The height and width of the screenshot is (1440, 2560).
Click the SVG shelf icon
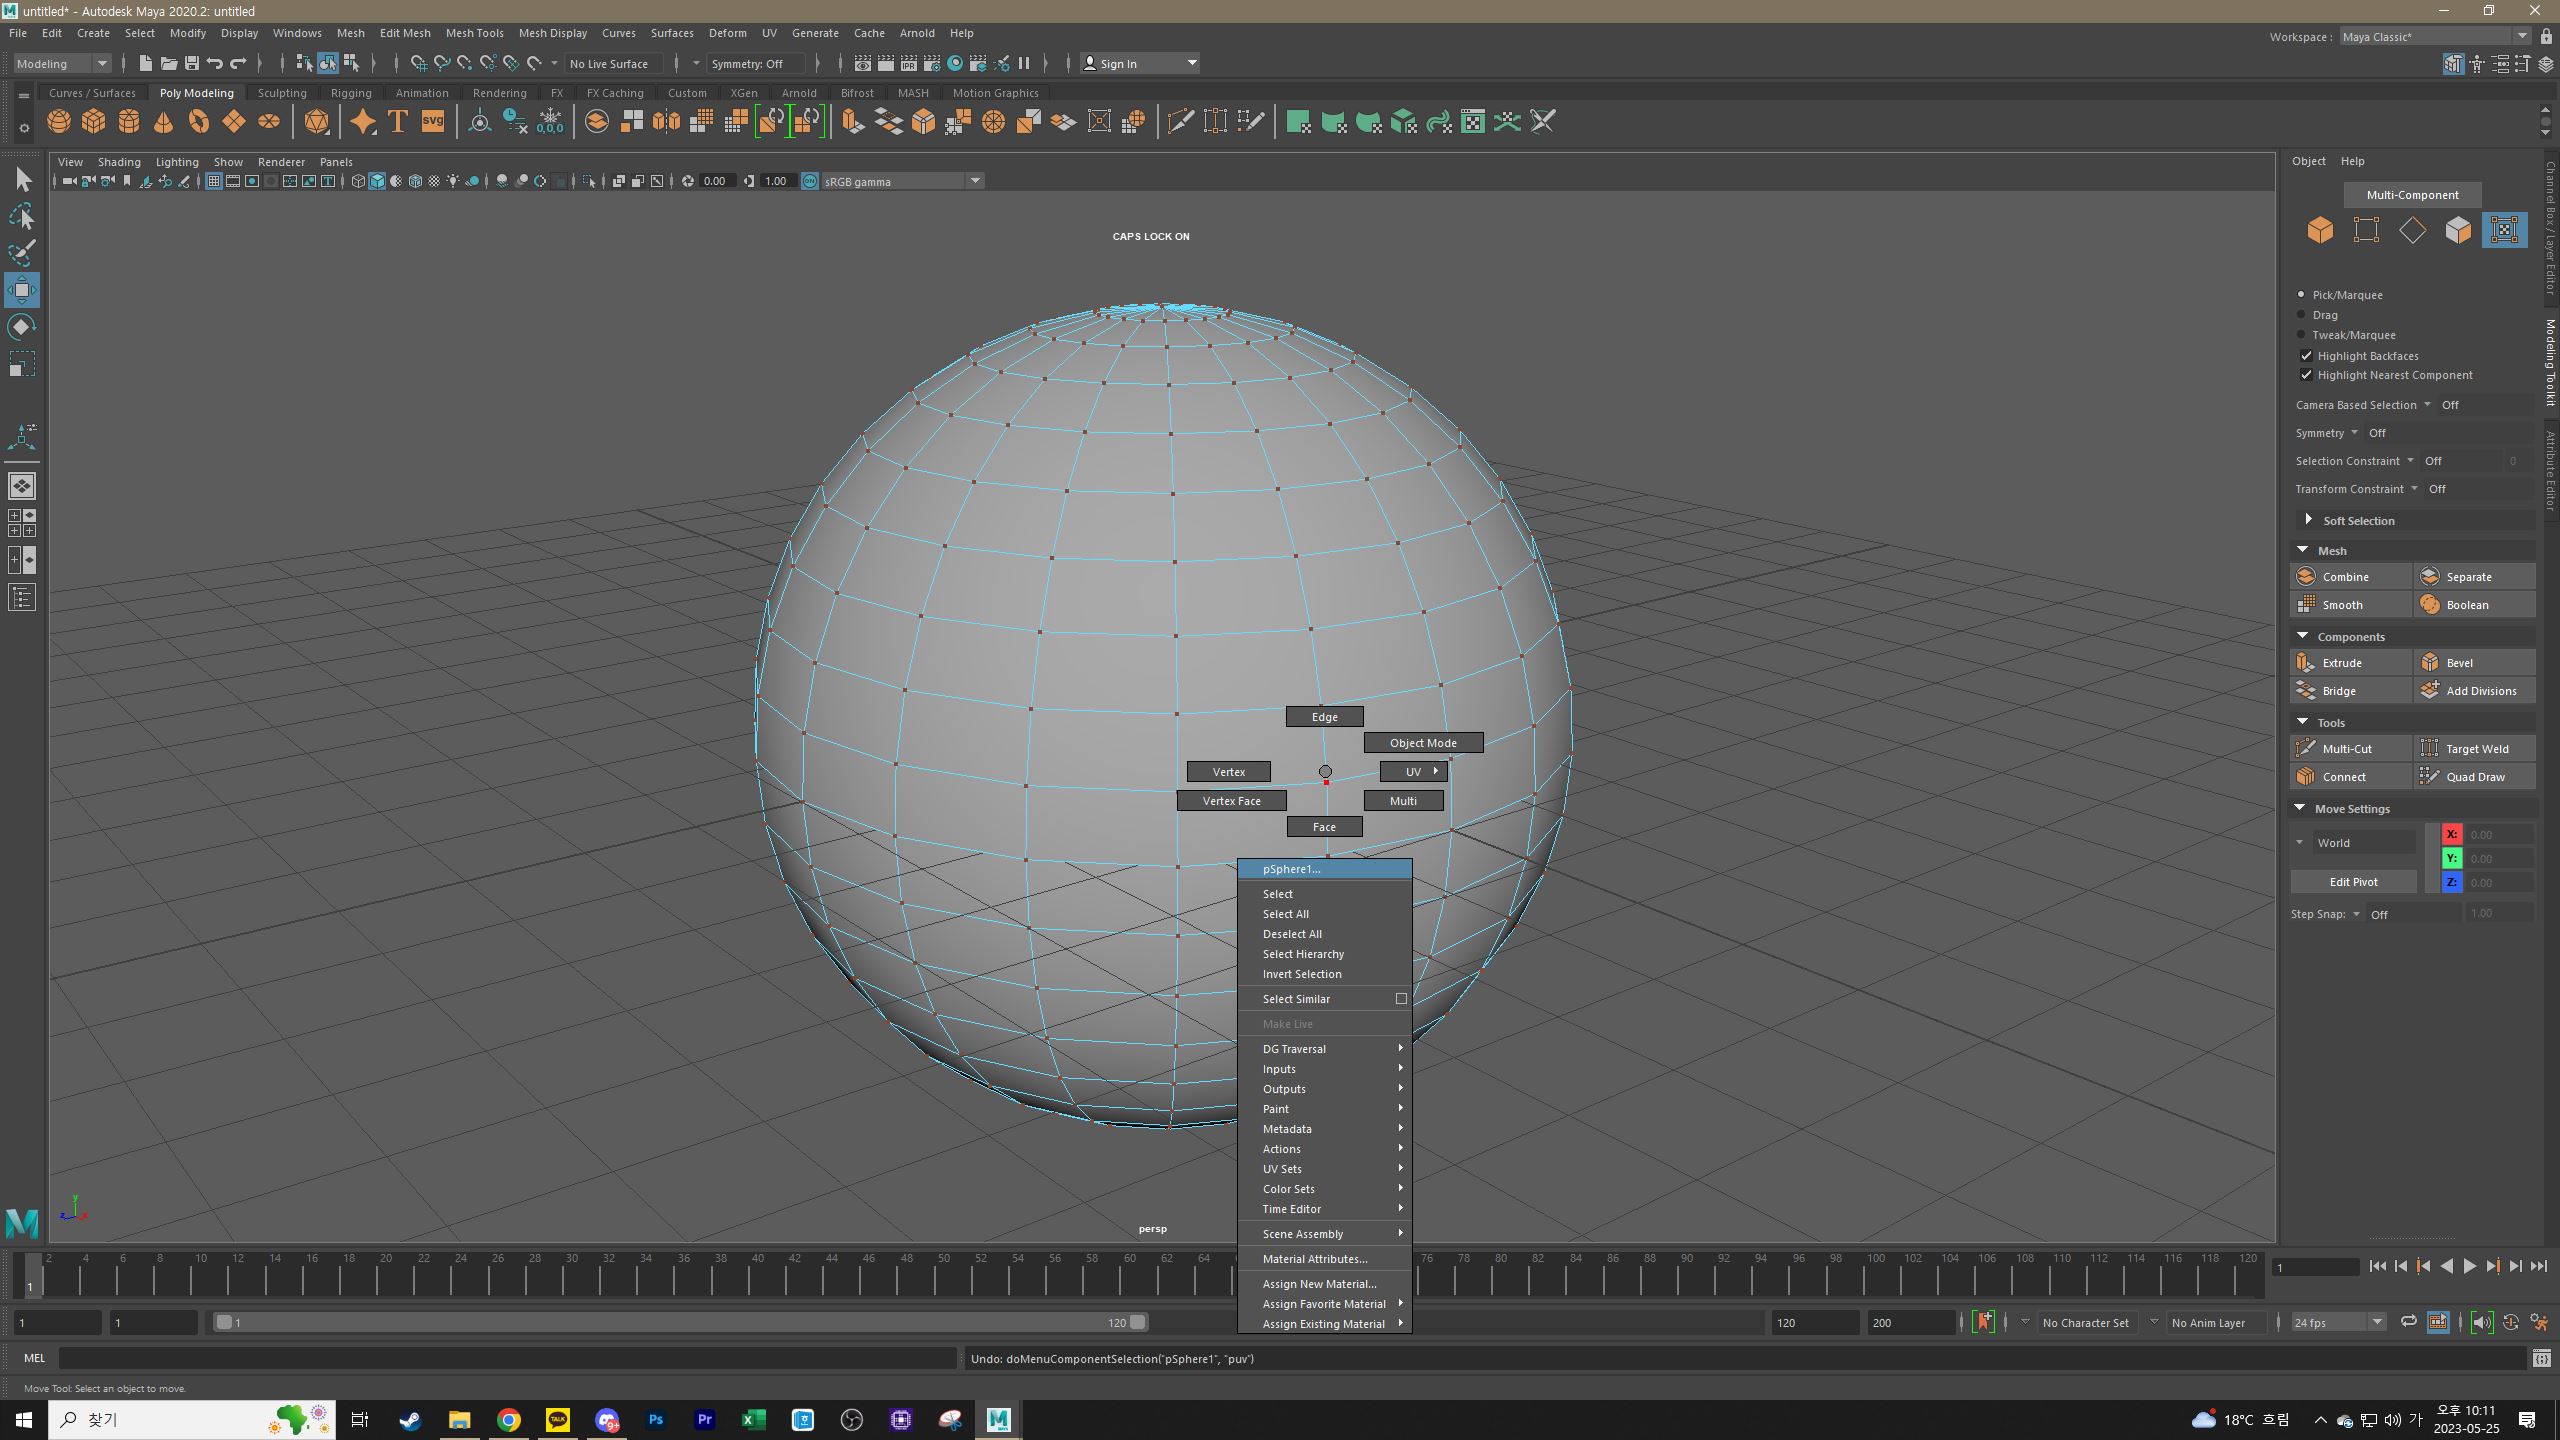pyautogui.click(x=432, y=122)
